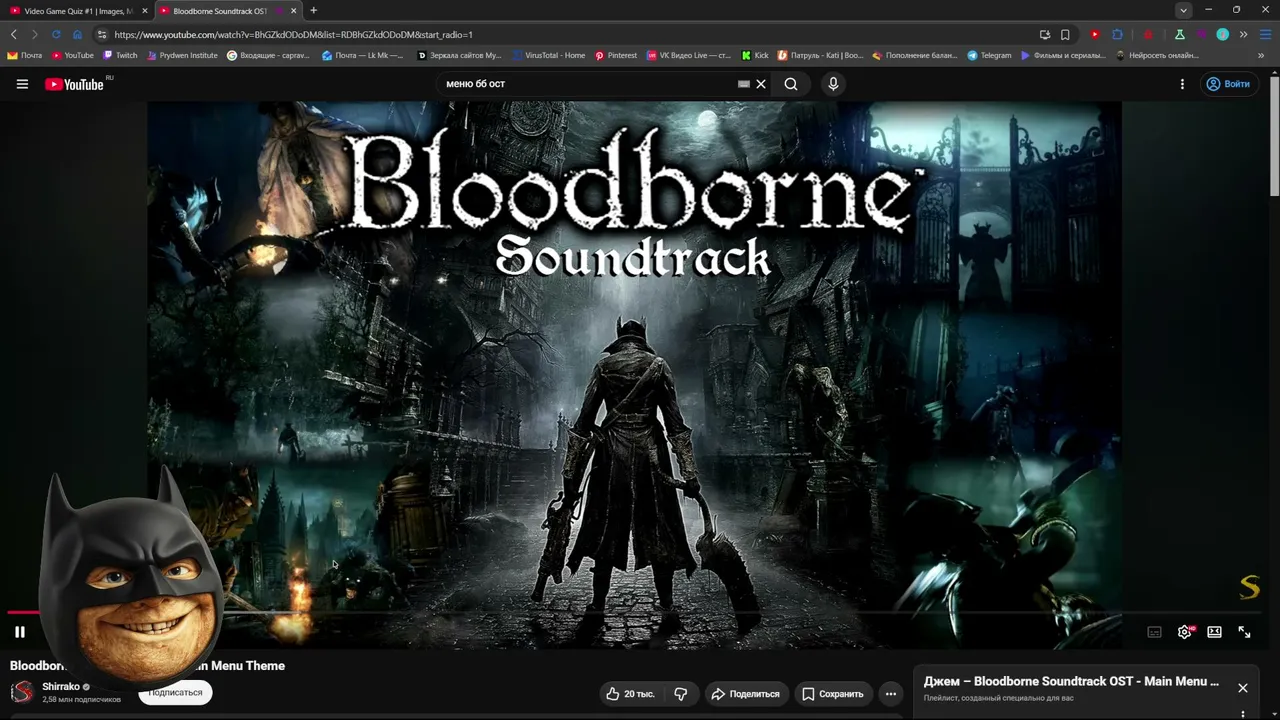
Task: Open VK Видео Live bookmark
Action: [x=689, y=56]
